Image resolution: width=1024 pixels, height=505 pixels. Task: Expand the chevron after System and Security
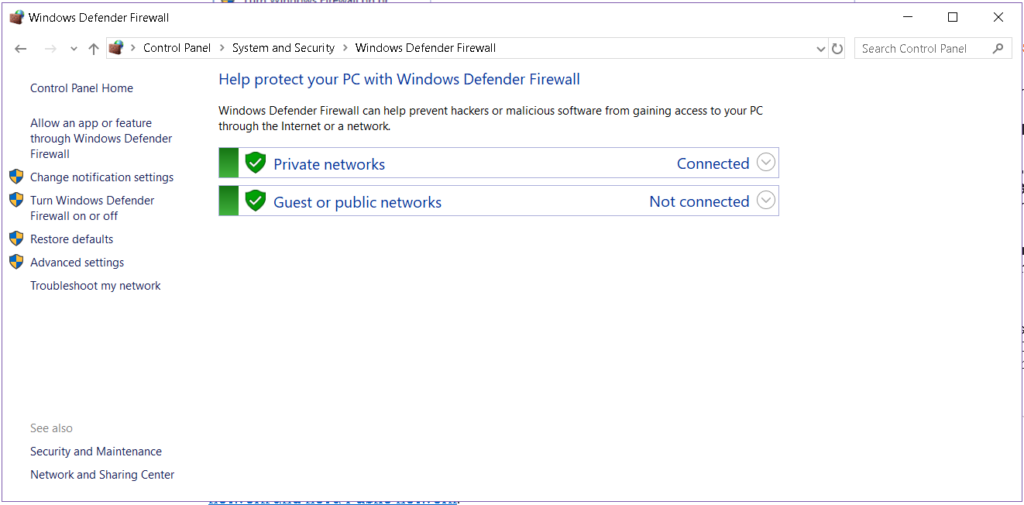[345, 48]
